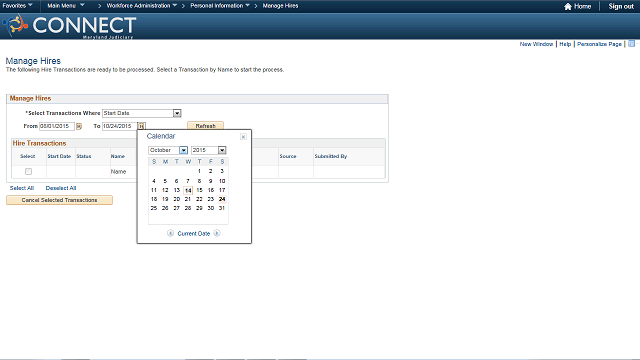Click the Refresh button
Image resolution: width=640 pixels, height=360 pixels.
205,126
